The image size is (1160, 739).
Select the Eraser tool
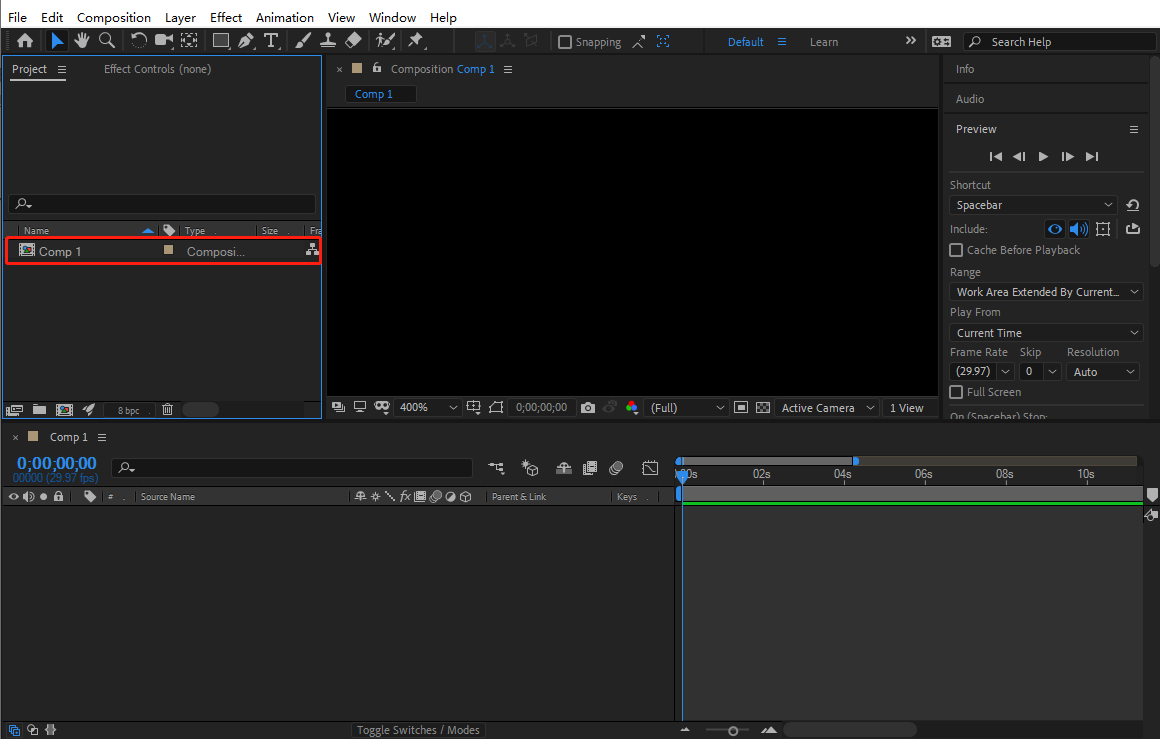click(354, 41)
